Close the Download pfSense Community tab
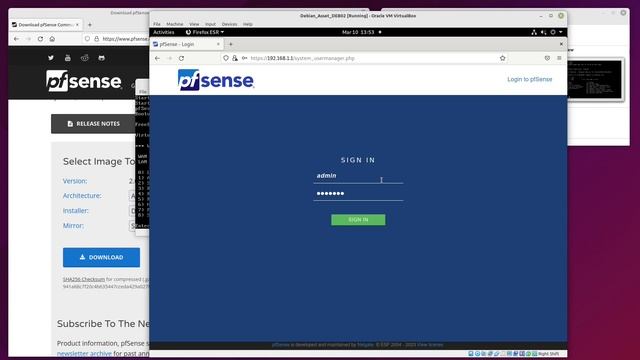The width and height of the screenshot is (640, 360). (77, 25)
